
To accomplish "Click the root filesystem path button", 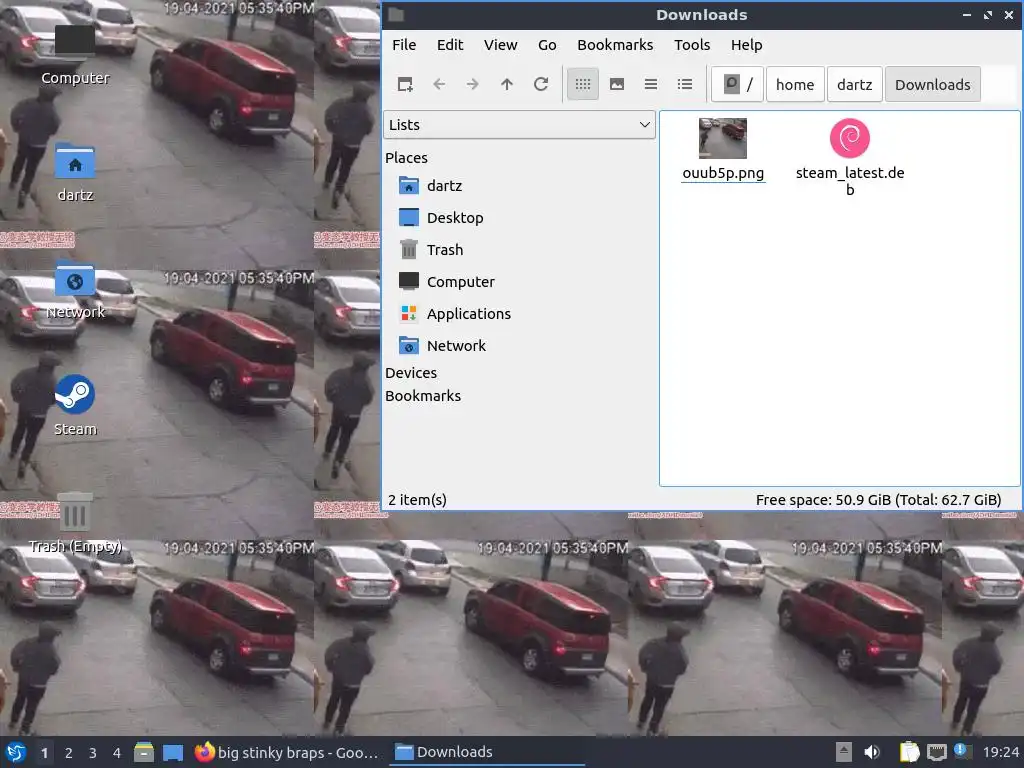I will (737, 84).
